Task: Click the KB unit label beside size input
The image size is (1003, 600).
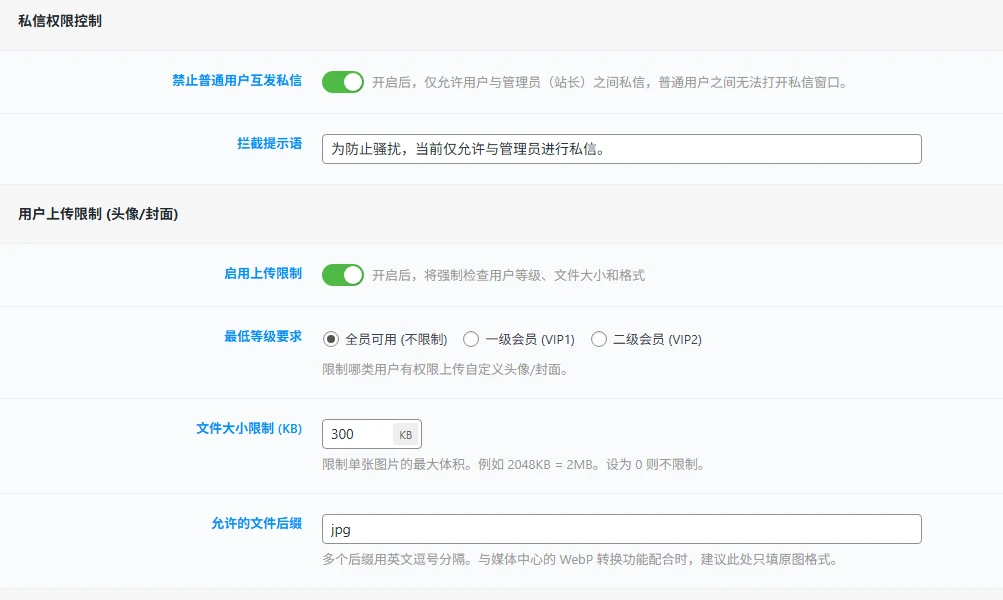Action: [x=404, y=433]
